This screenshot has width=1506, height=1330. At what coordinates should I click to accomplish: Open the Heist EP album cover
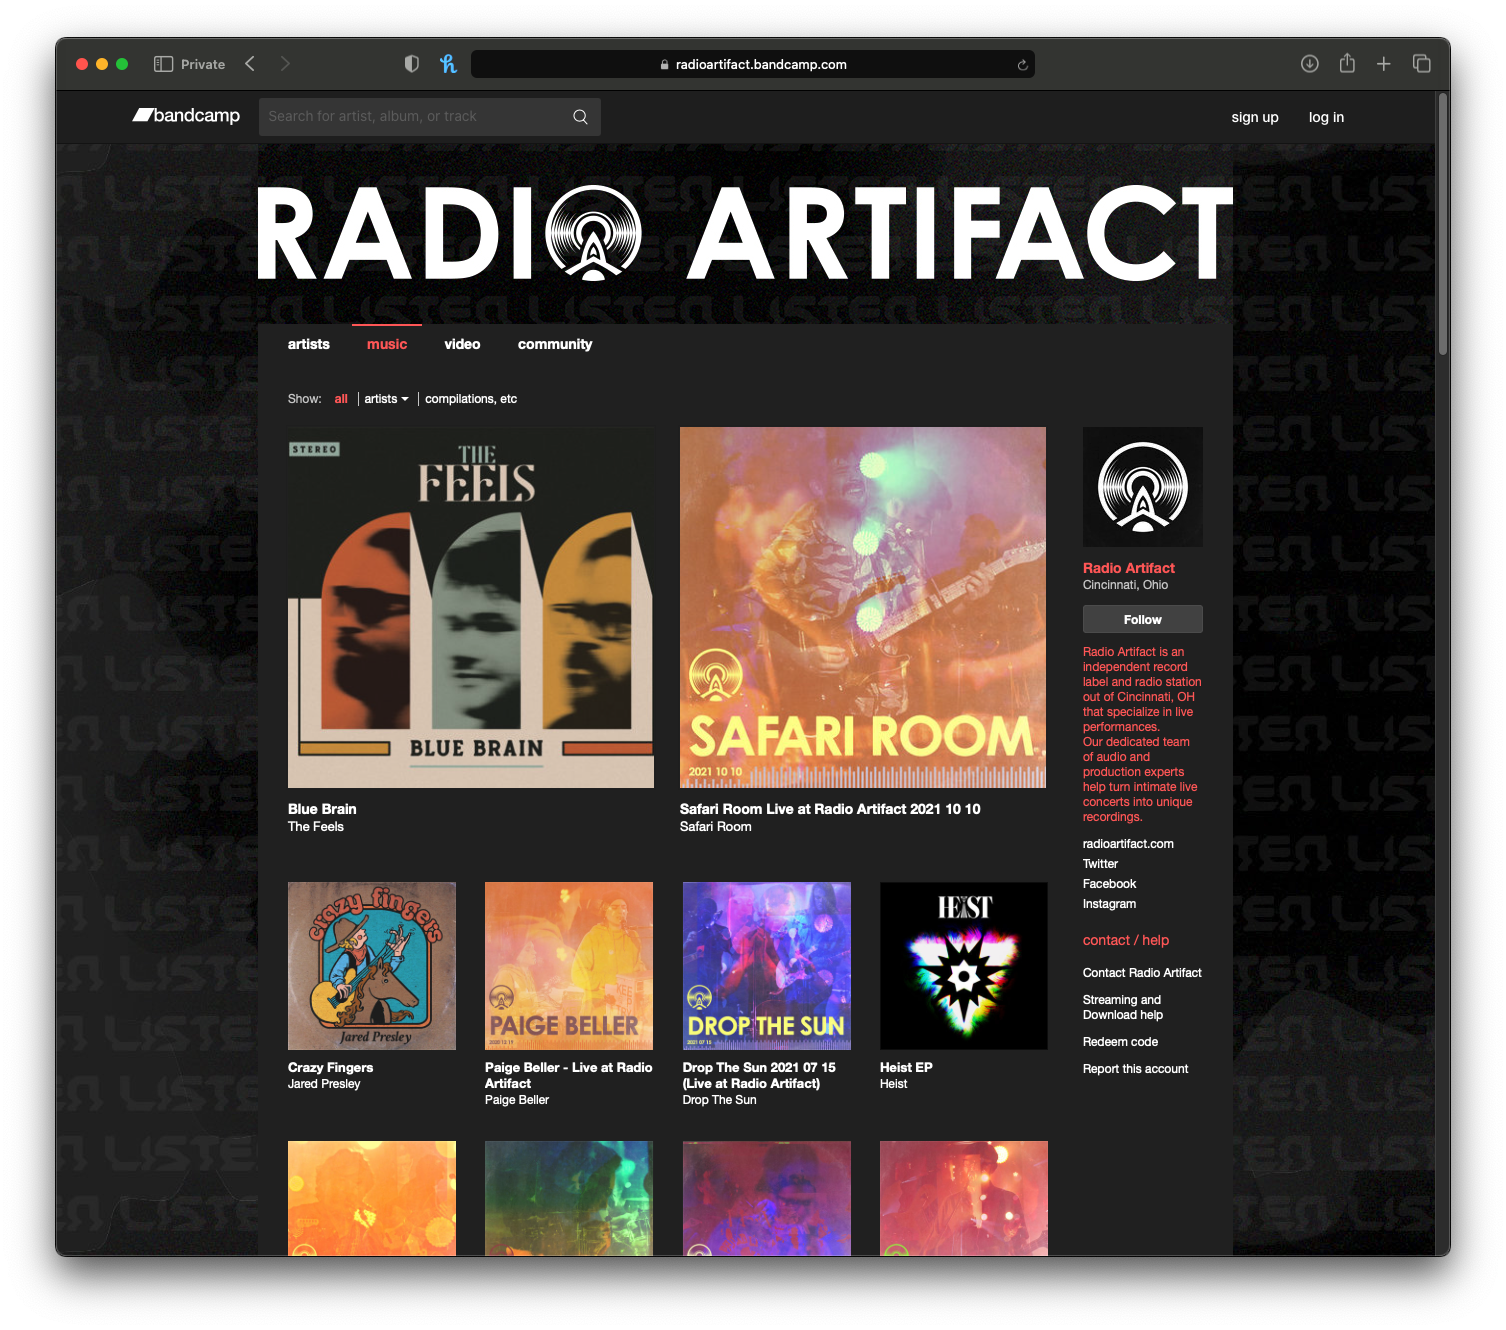[x=964, y=966]
